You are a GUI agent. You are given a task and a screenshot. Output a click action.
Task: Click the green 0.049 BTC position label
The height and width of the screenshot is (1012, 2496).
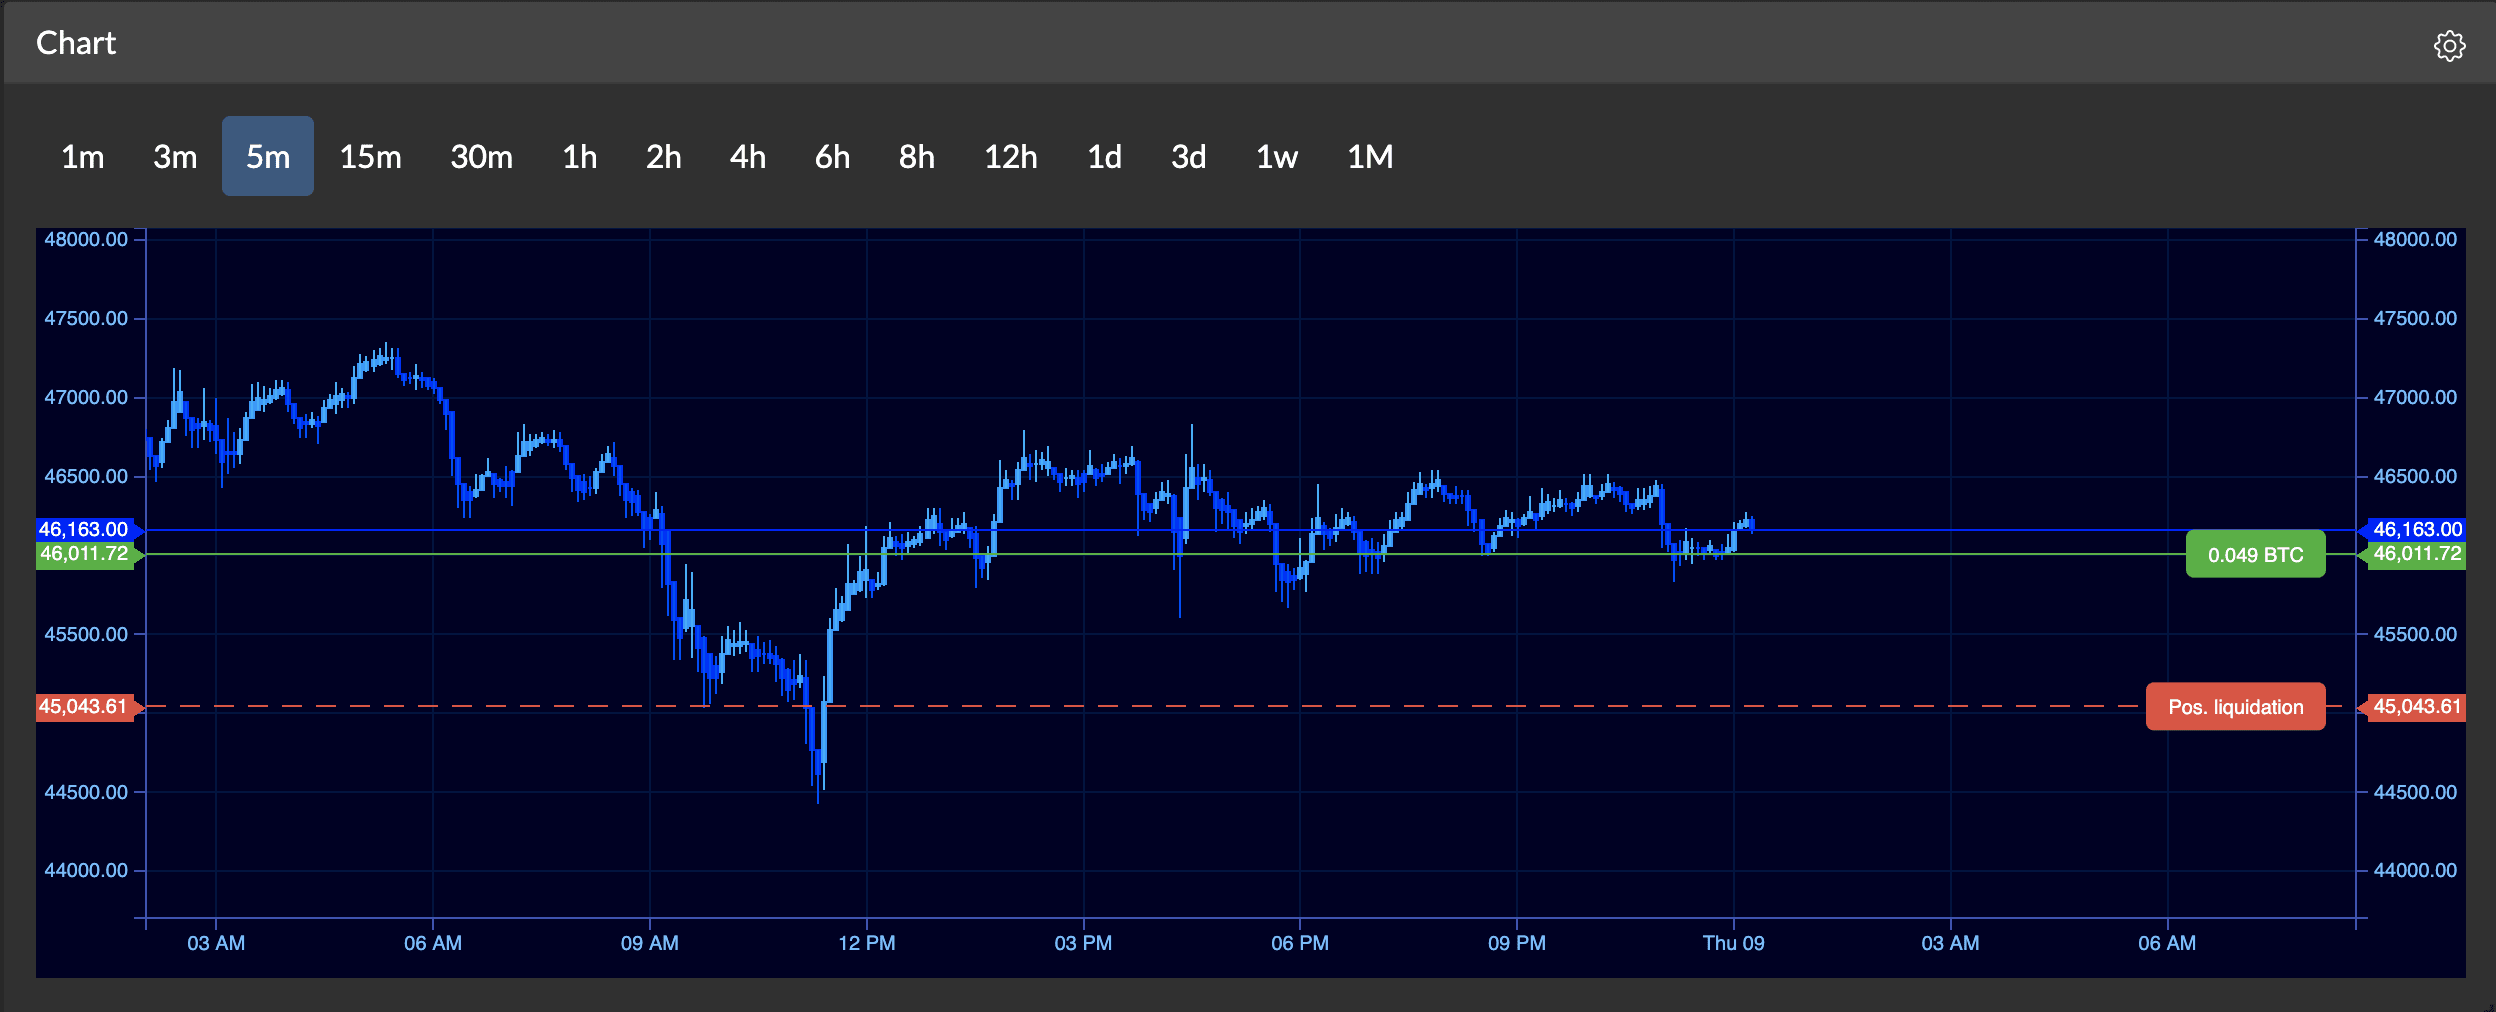2255,554
